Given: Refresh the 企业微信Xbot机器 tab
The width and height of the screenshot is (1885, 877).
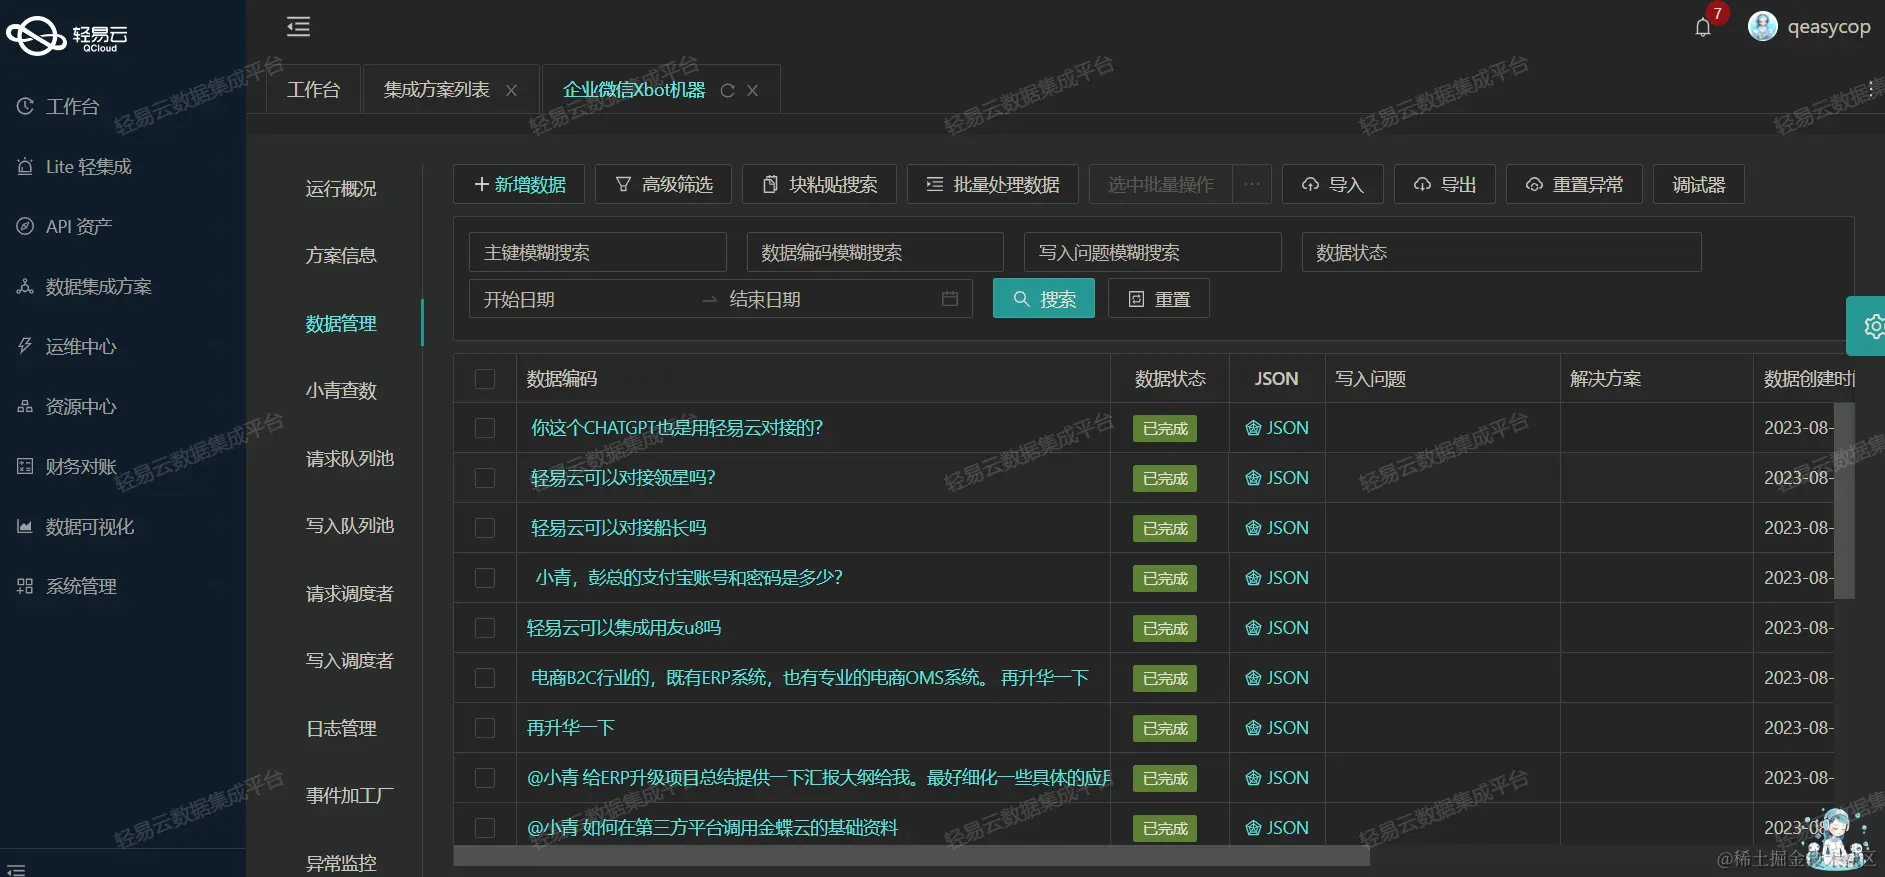Looking at the screenshot, I should point(727,91).
